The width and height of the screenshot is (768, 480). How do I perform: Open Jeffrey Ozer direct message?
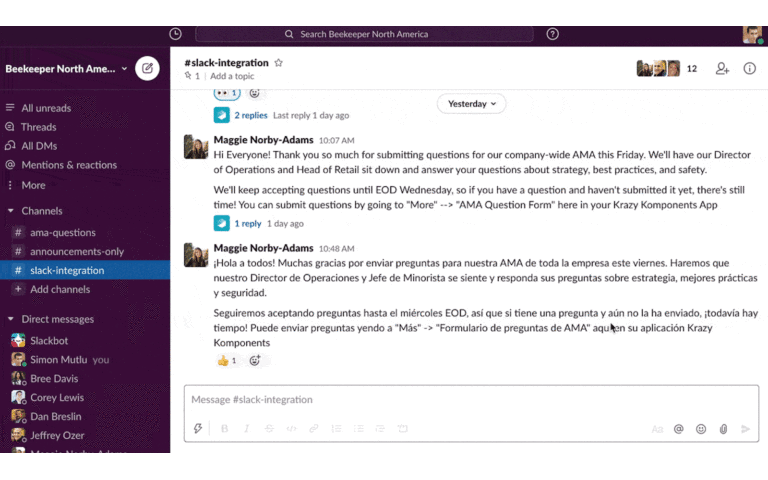[x=85, y=435]
